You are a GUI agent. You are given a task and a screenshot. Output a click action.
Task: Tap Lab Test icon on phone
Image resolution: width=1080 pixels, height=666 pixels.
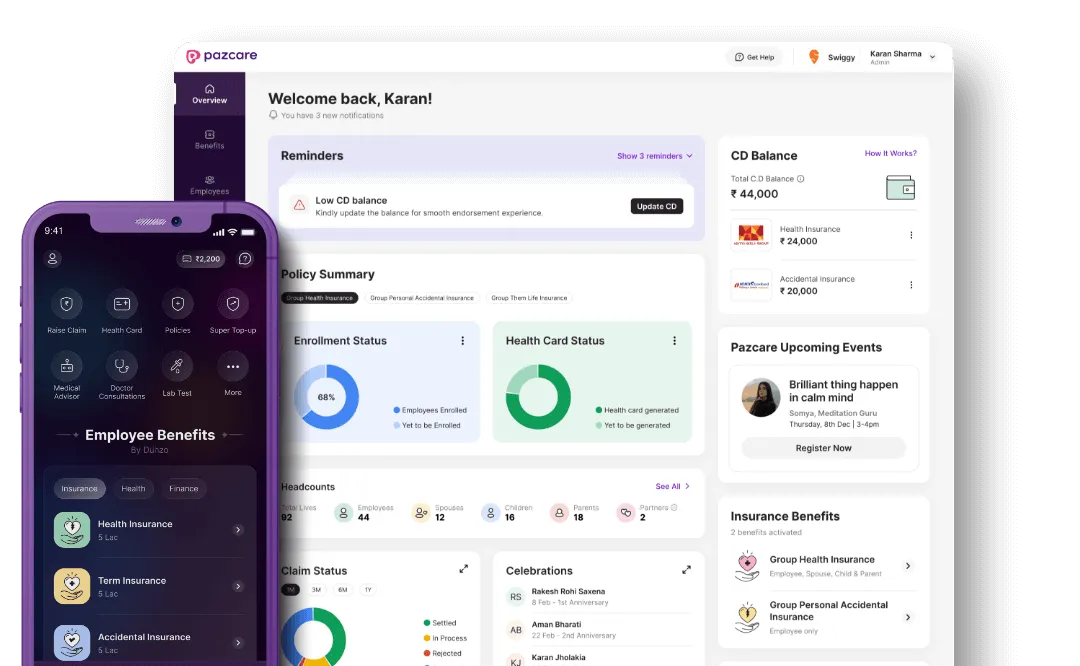click(177, 366)
